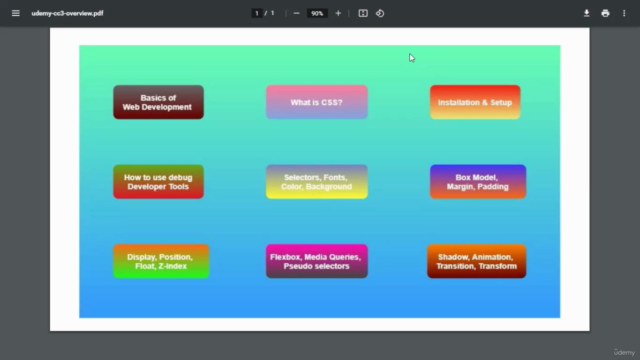This screenshot has height=360, width=640.
Task: Click the Basics of Web Development box
Action: pos(158,102)
